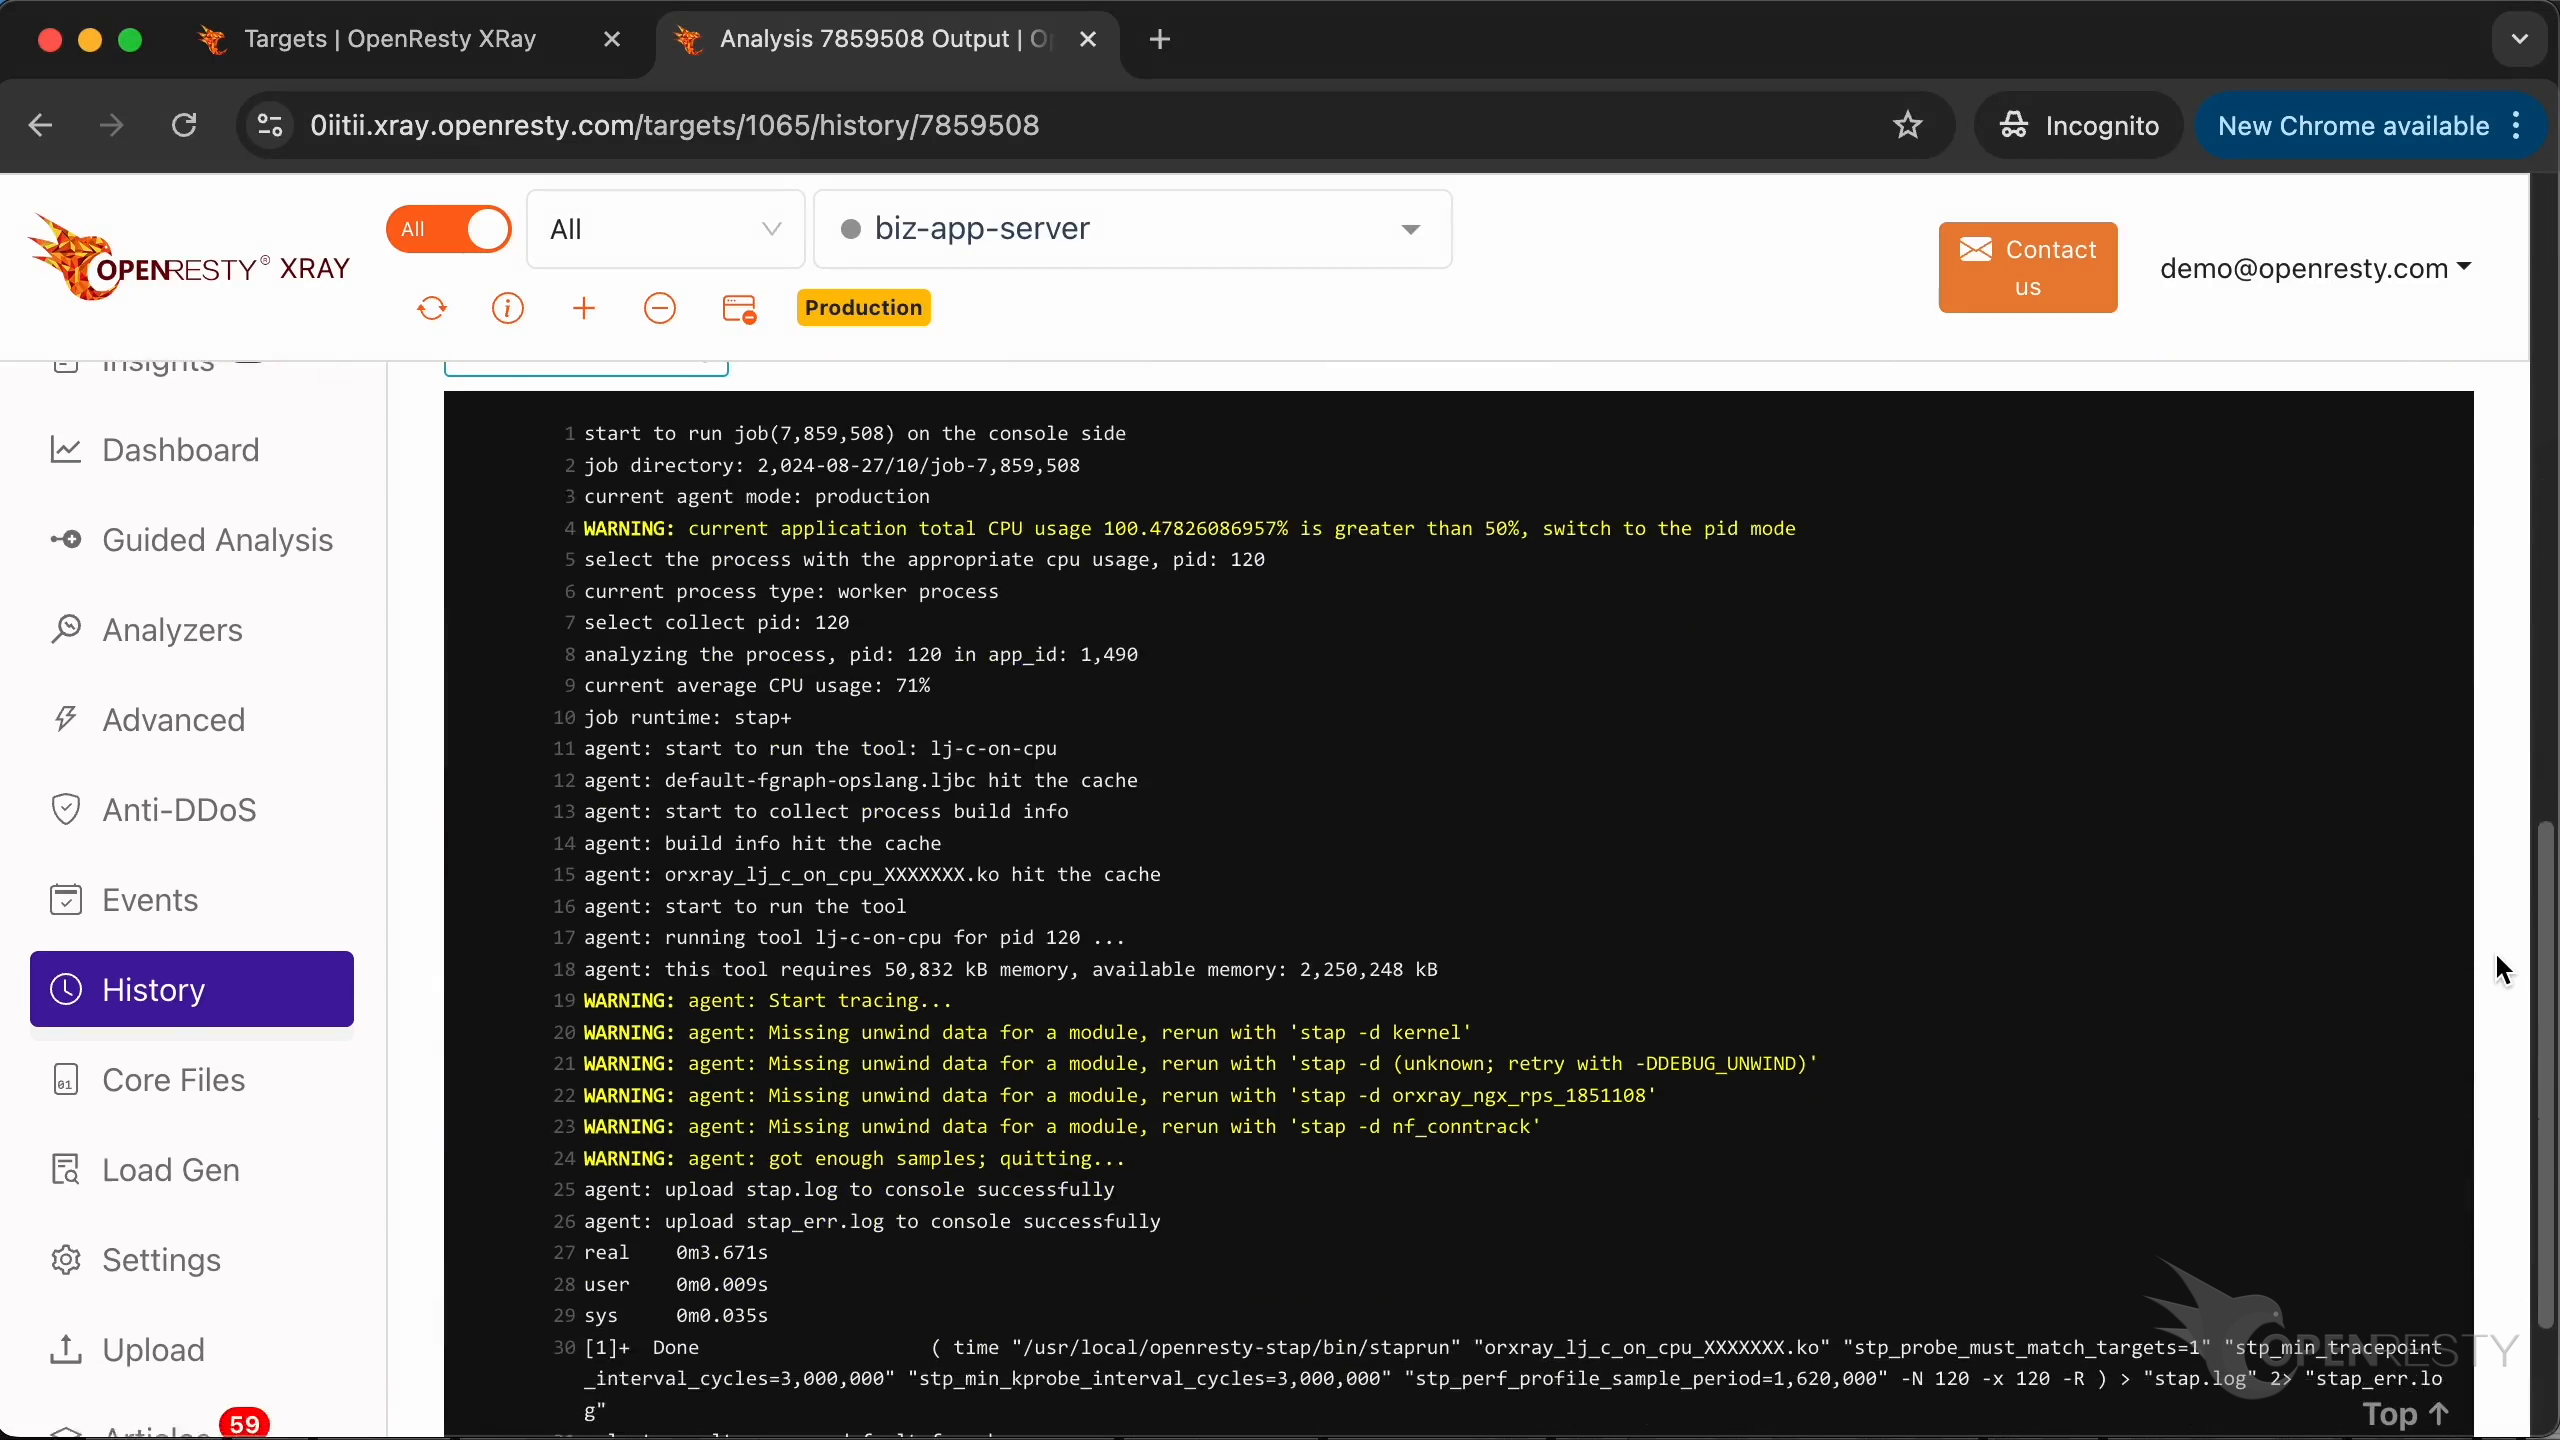The height and width of the screenshot is (1440, 2560).
Task: Click the Incognito indicator
Action: tap(2079, 125)
